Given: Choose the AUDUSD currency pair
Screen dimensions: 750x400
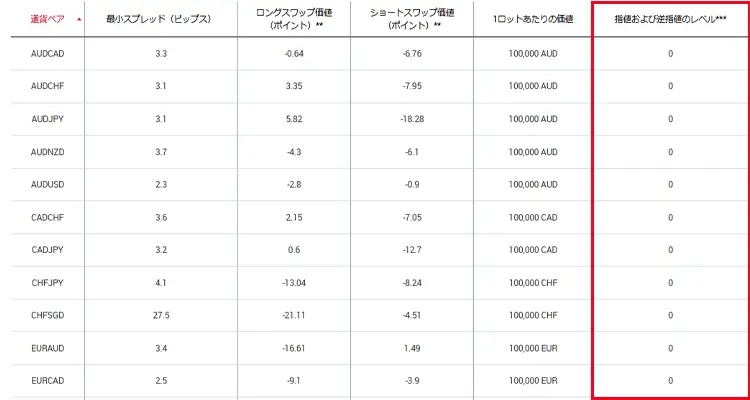Looking at the screenshot, I should coord(47,184).
